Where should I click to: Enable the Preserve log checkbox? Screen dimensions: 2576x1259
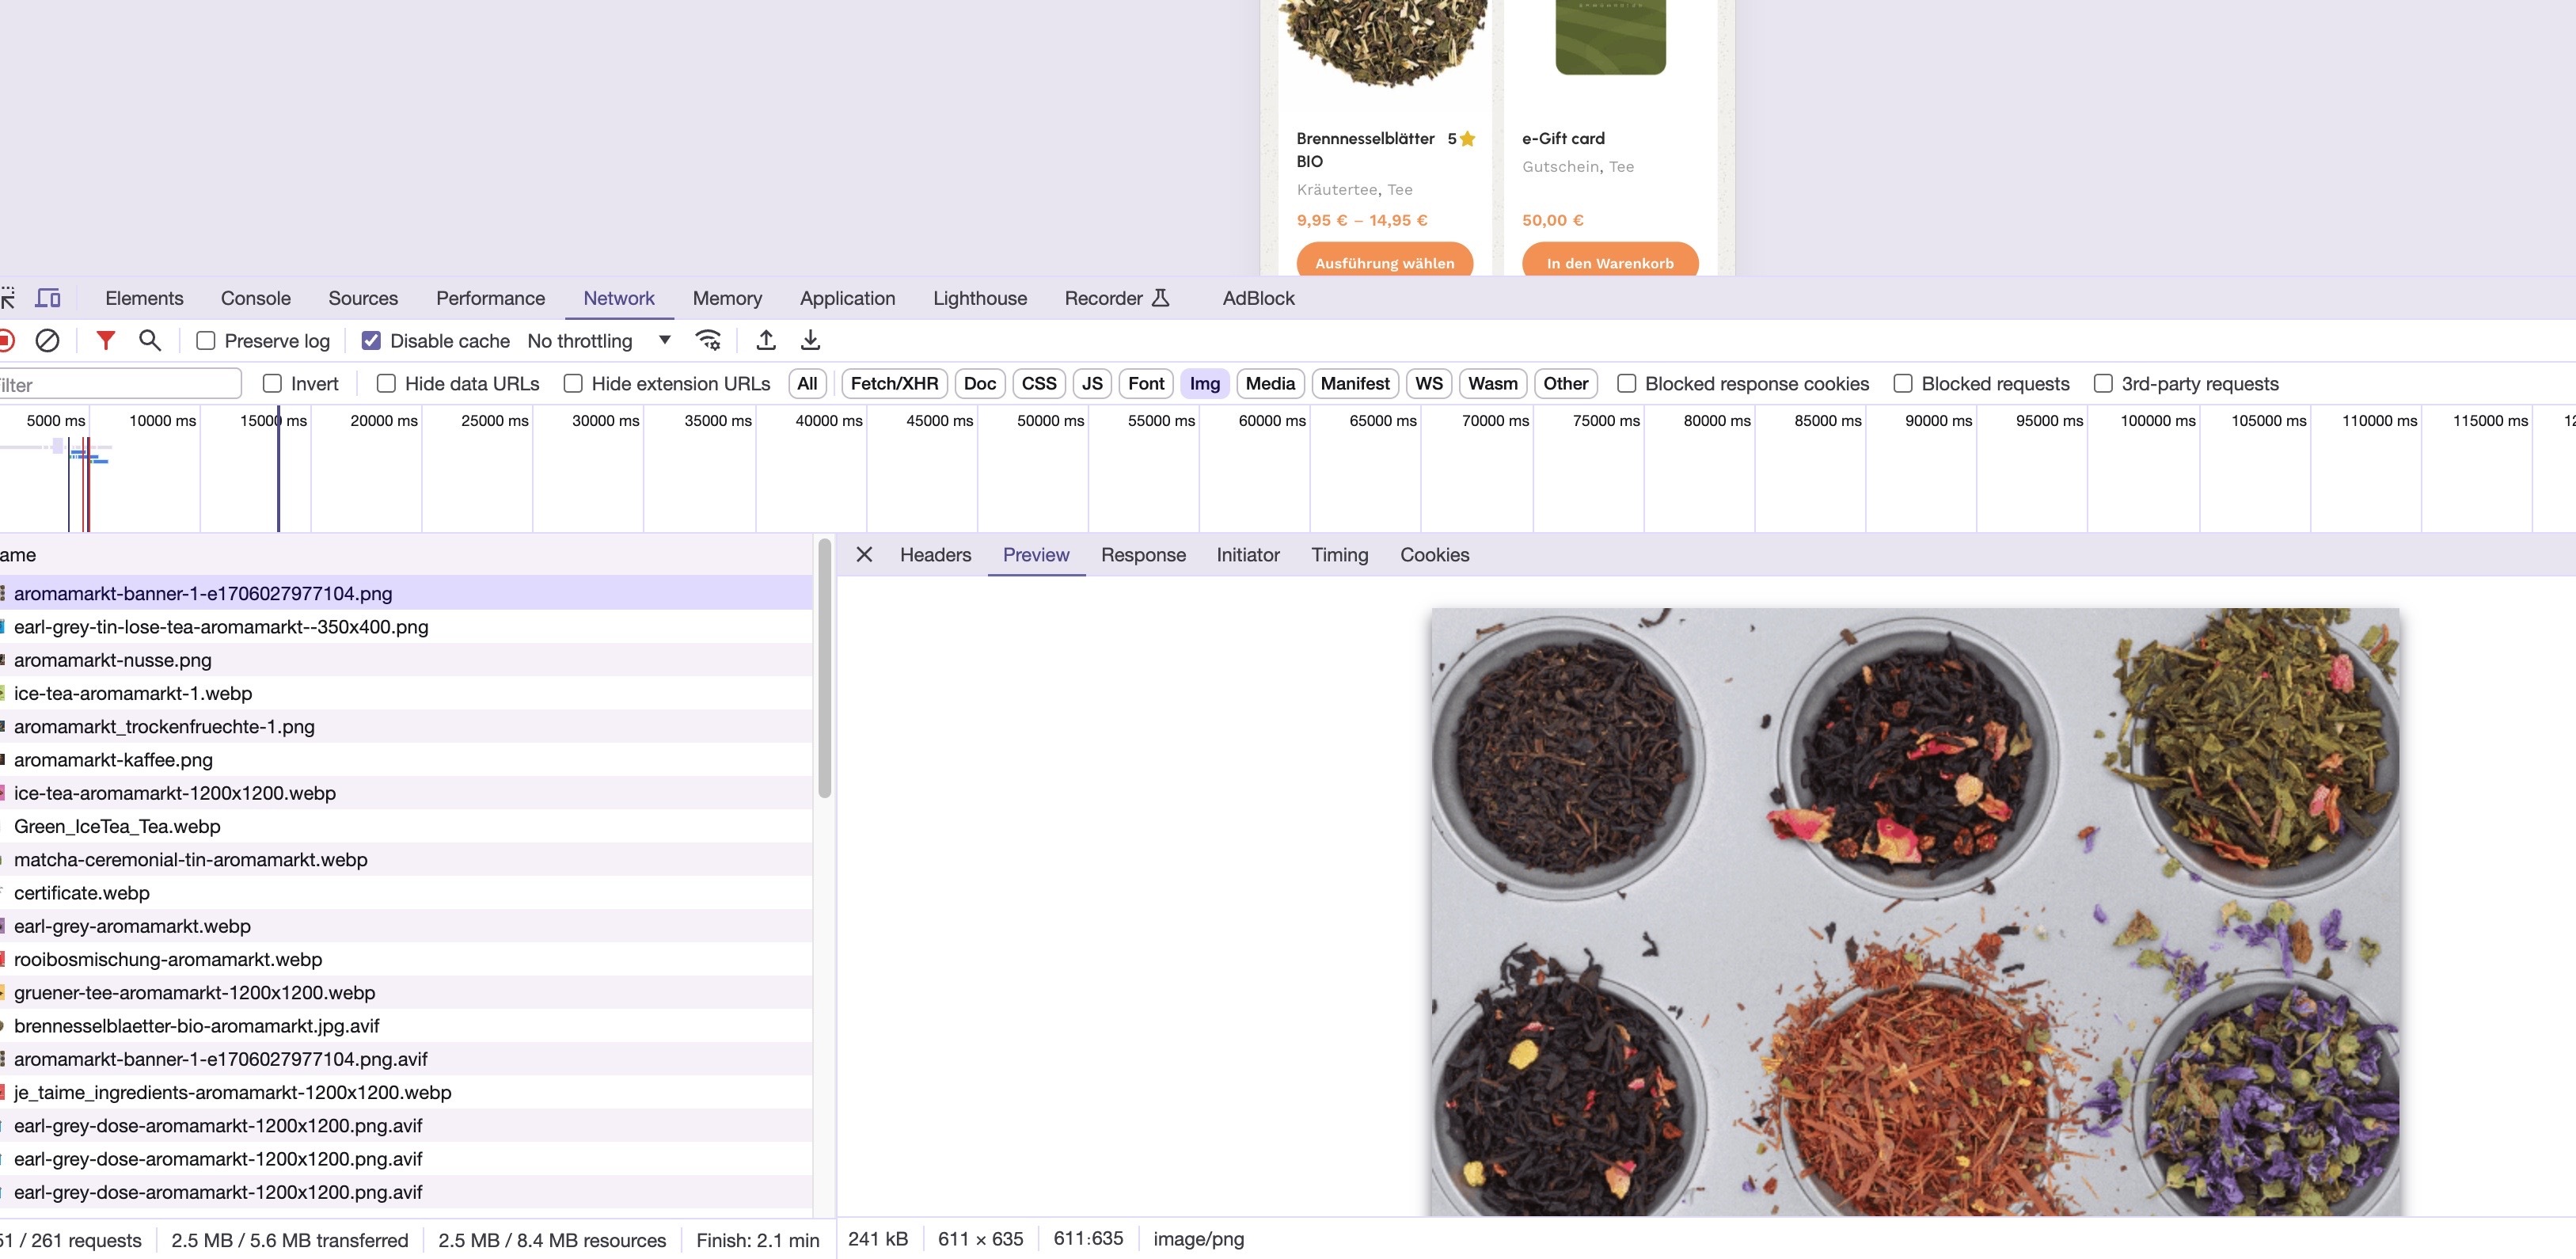click(206, 341)
